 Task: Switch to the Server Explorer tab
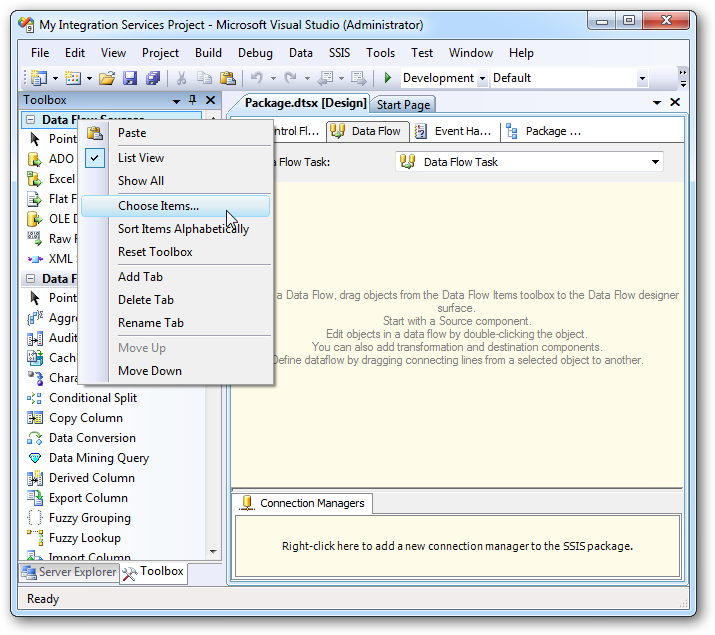68,573
